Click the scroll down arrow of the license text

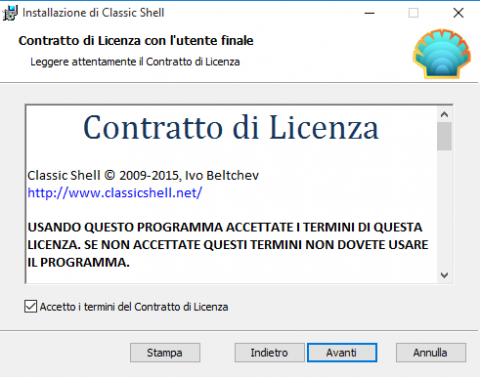pyautogui.click(x=444, y=275)
